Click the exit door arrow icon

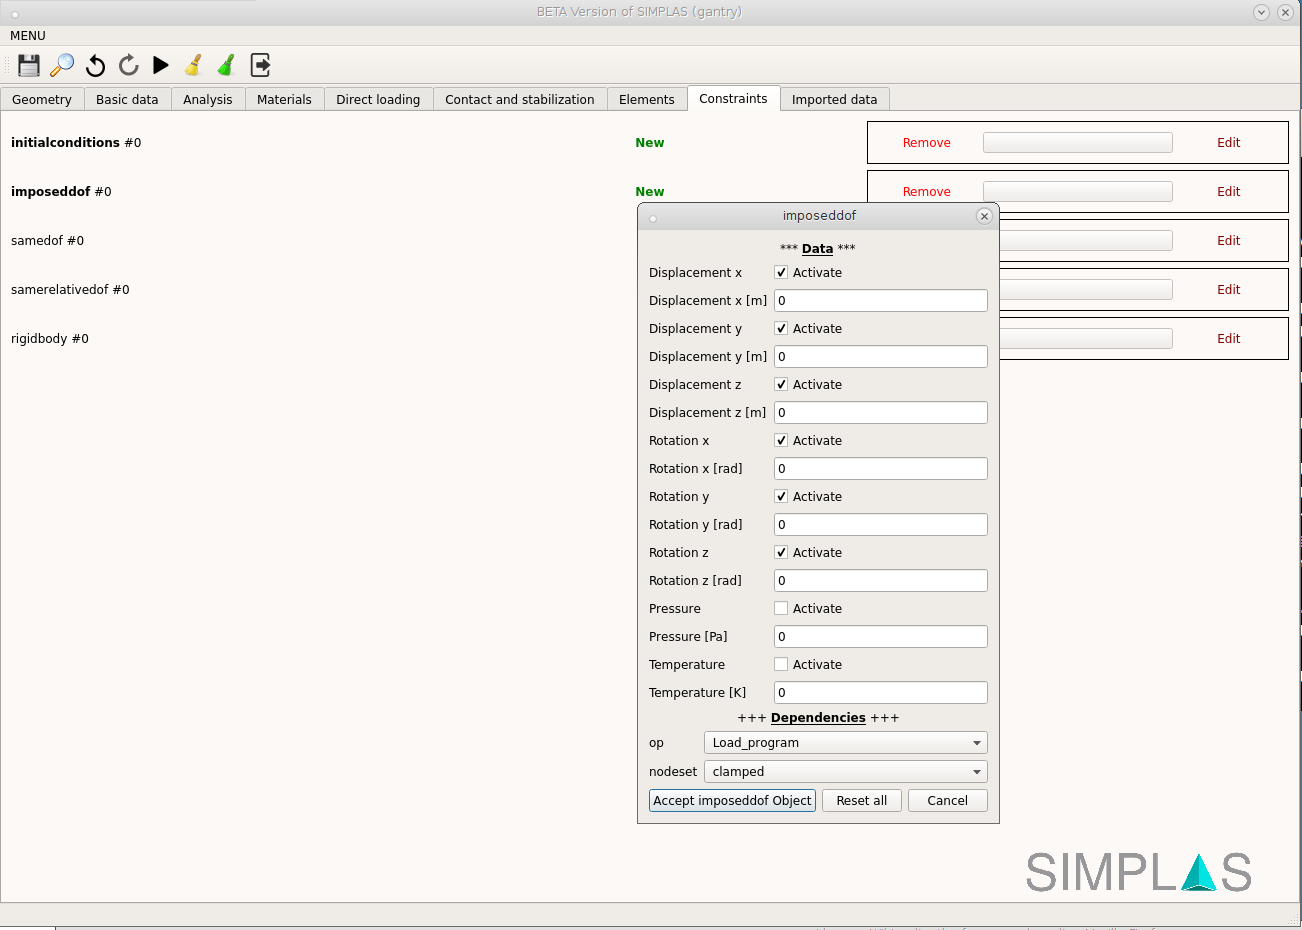point(260,66)
